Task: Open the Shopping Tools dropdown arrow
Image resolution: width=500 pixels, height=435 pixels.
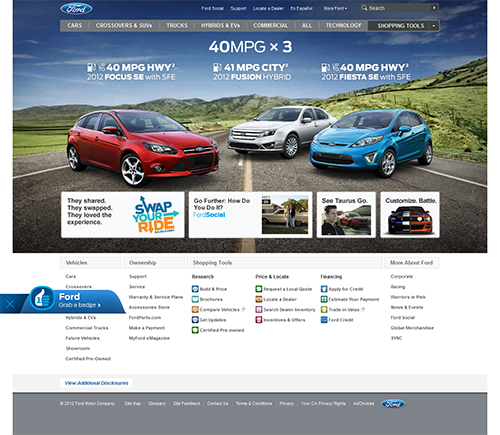Action: point(434,26)
